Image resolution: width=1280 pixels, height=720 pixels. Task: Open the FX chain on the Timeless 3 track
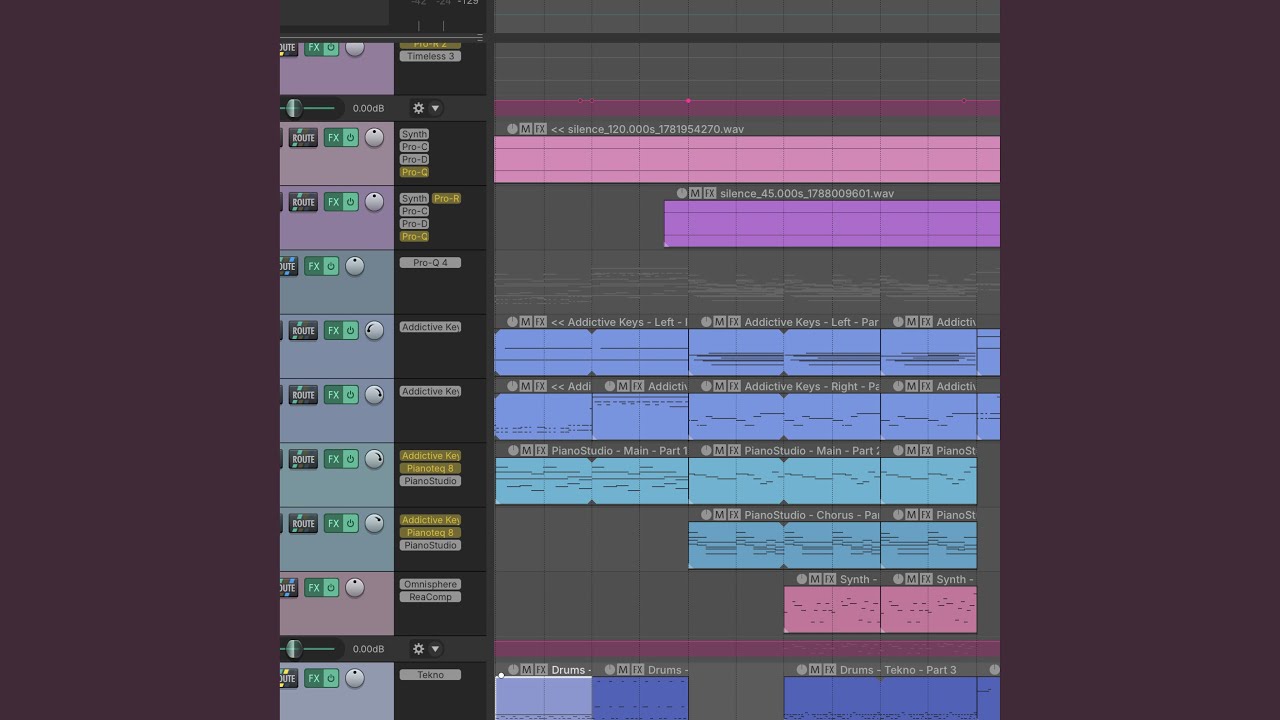(314, 48)
